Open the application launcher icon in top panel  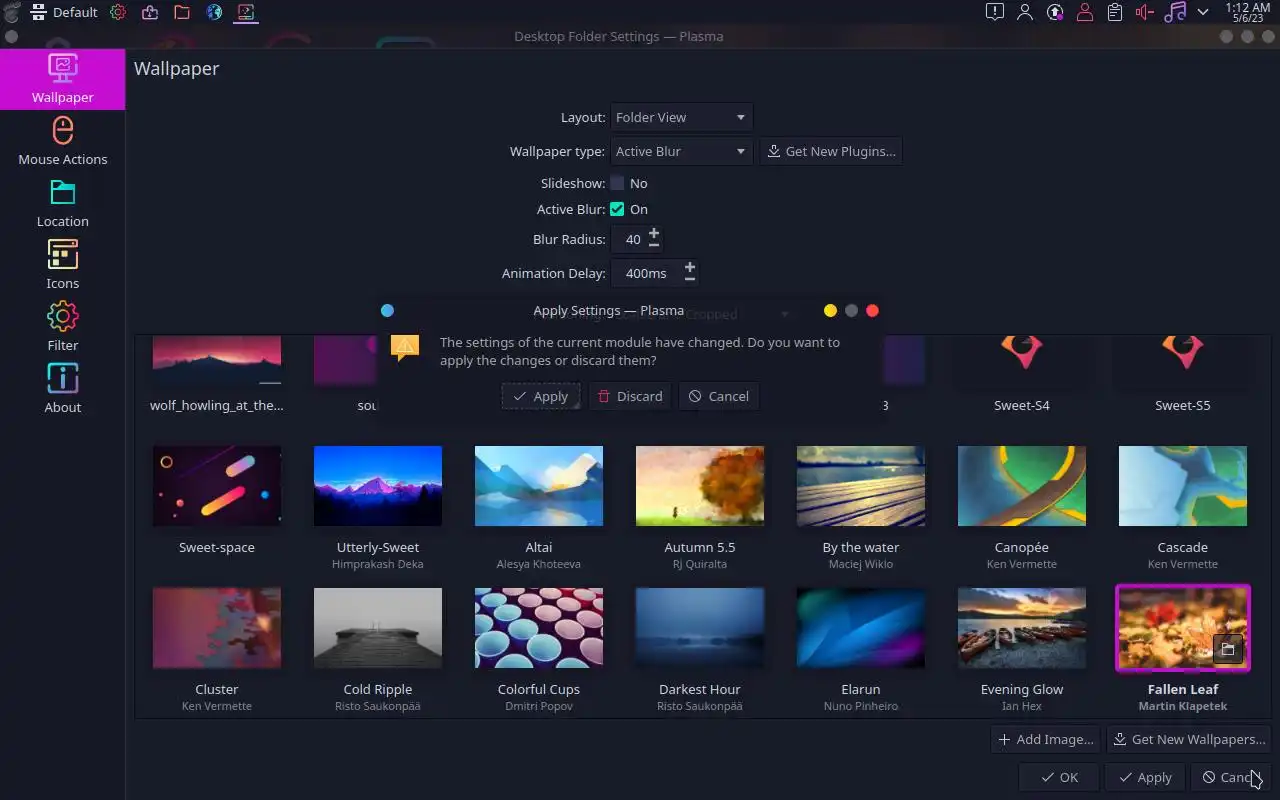[x=12, y=12]
